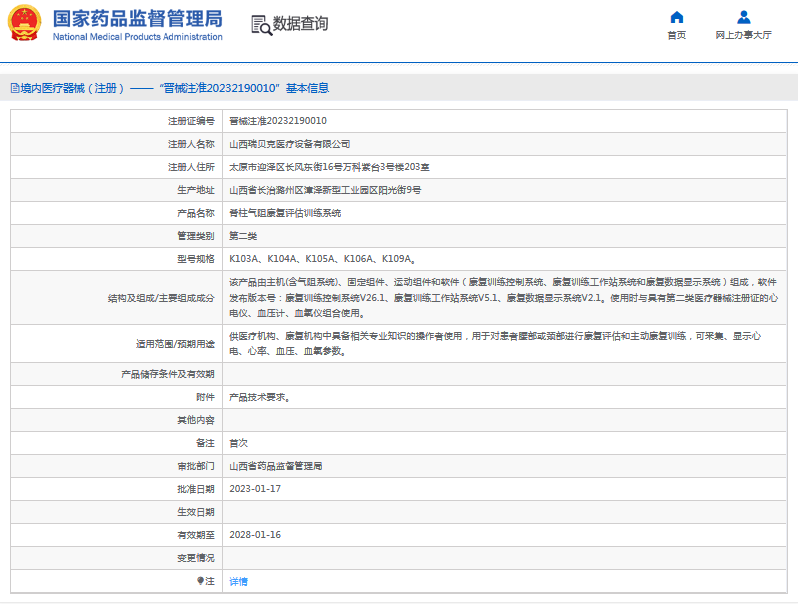Click the 产品名称 row label
This screenshot has width=798, height=604.
tap(196, 213)
